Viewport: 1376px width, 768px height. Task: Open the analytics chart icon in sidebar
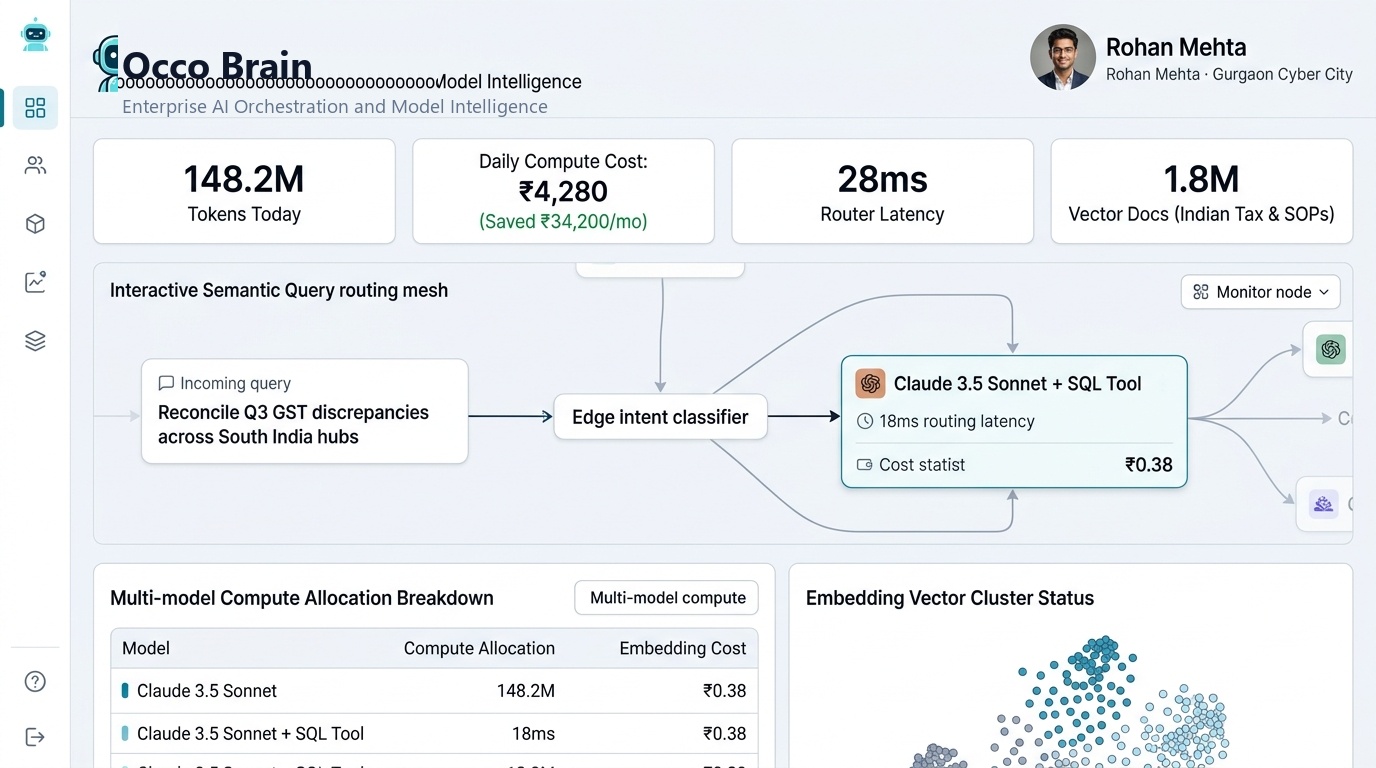coord(35,282)
